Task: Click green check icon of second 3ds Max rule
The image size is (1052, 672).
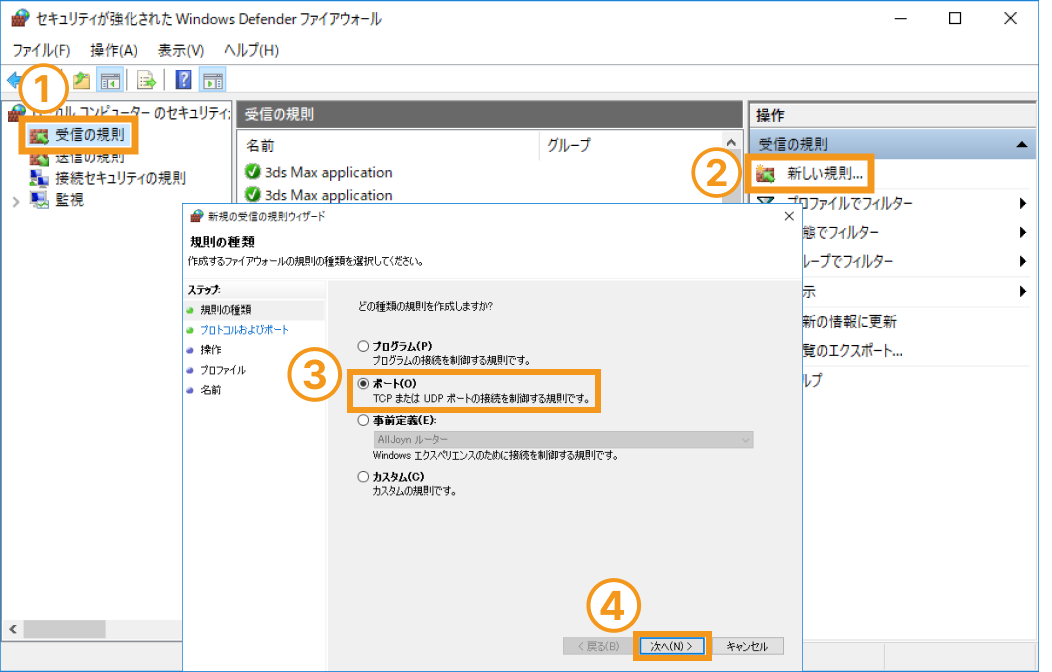Action: click(253, 194)
